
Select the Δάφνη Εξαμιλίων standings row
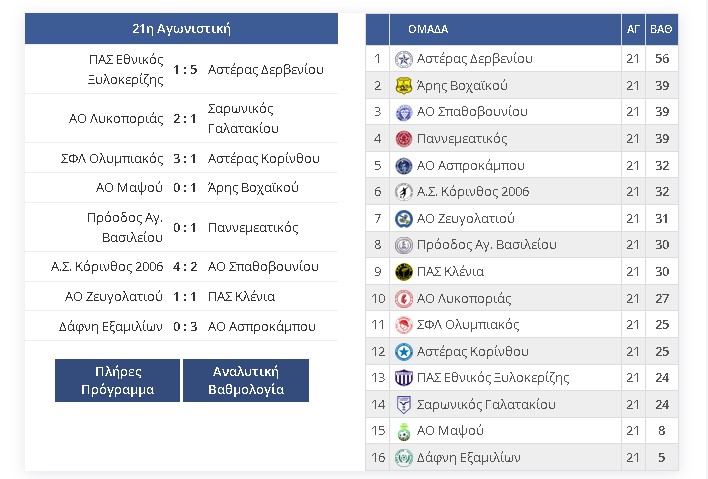[522, 457]
